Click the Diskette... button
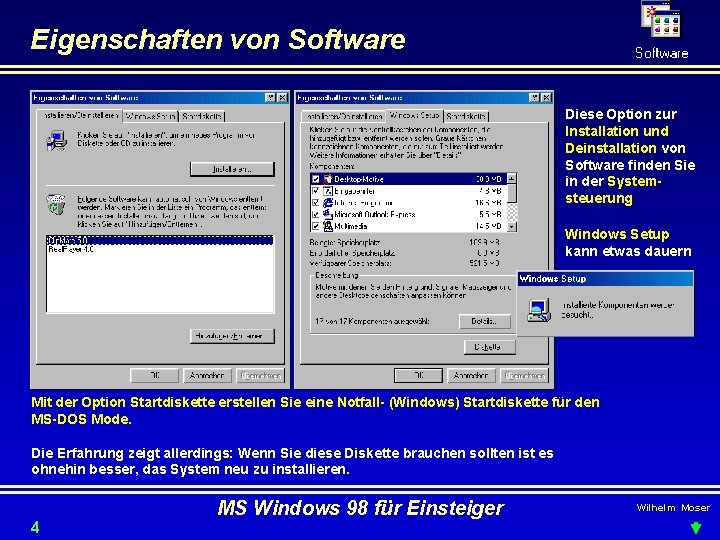Viewport: 720px width, 540px height. click(x=489, y=347)
